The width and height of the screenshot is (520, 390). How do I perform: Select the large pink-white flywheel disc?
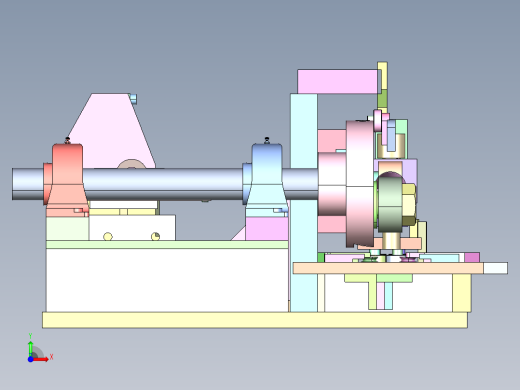(360, 183)
